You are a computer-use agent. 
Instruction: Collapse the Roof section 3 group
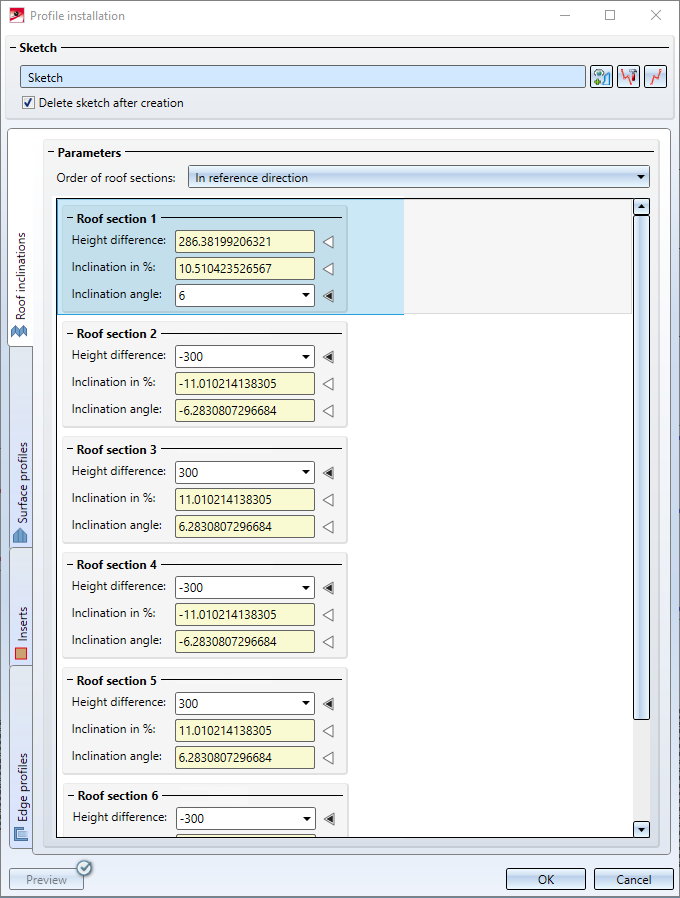tap(70, 450)
